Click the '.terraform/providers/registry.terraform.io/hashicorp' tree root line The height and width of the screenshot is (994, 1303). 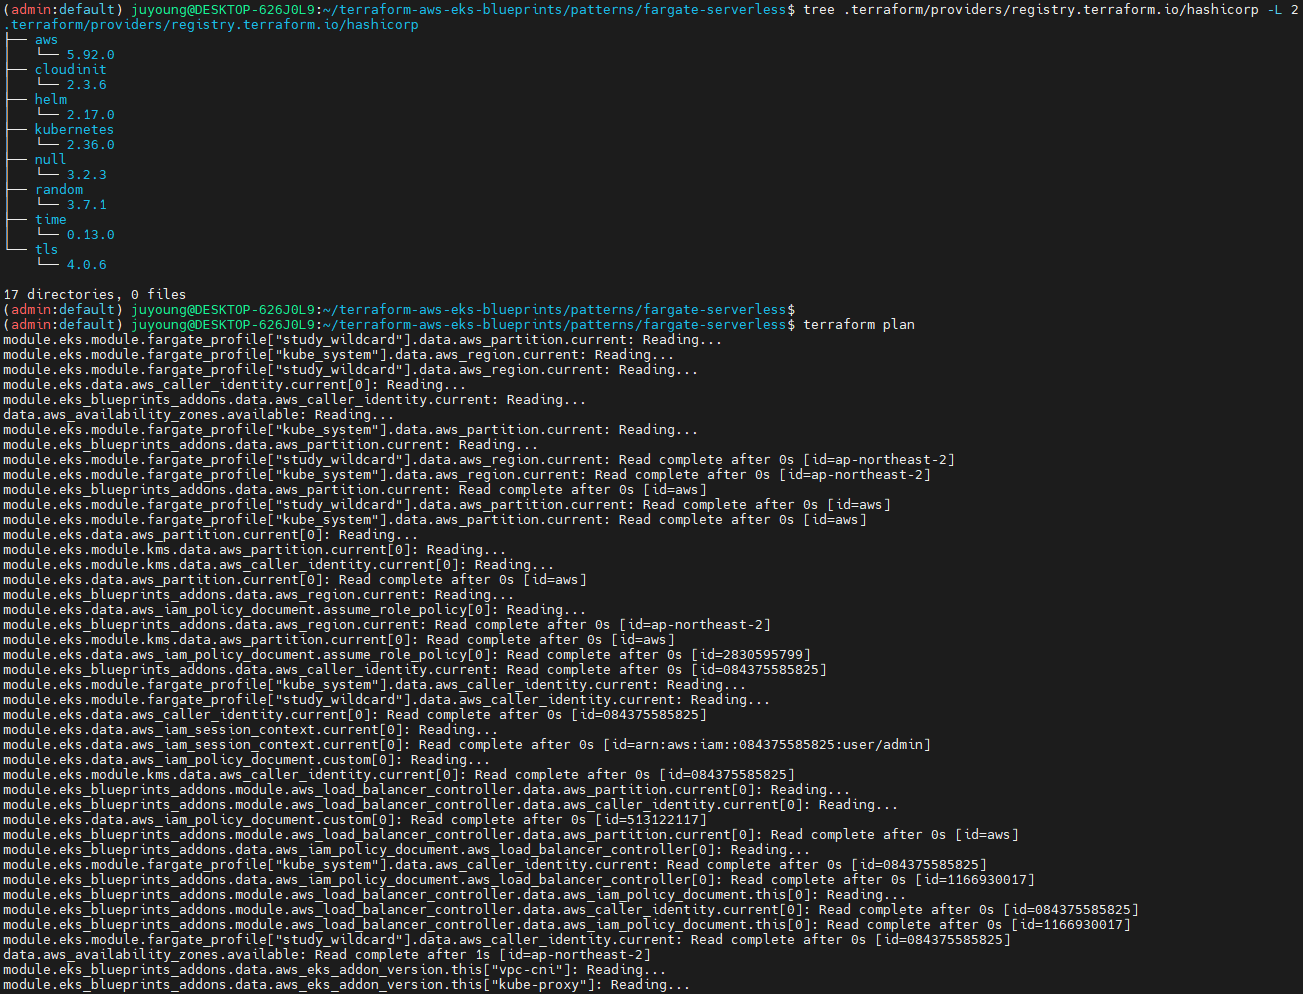[x=211, y=25]
